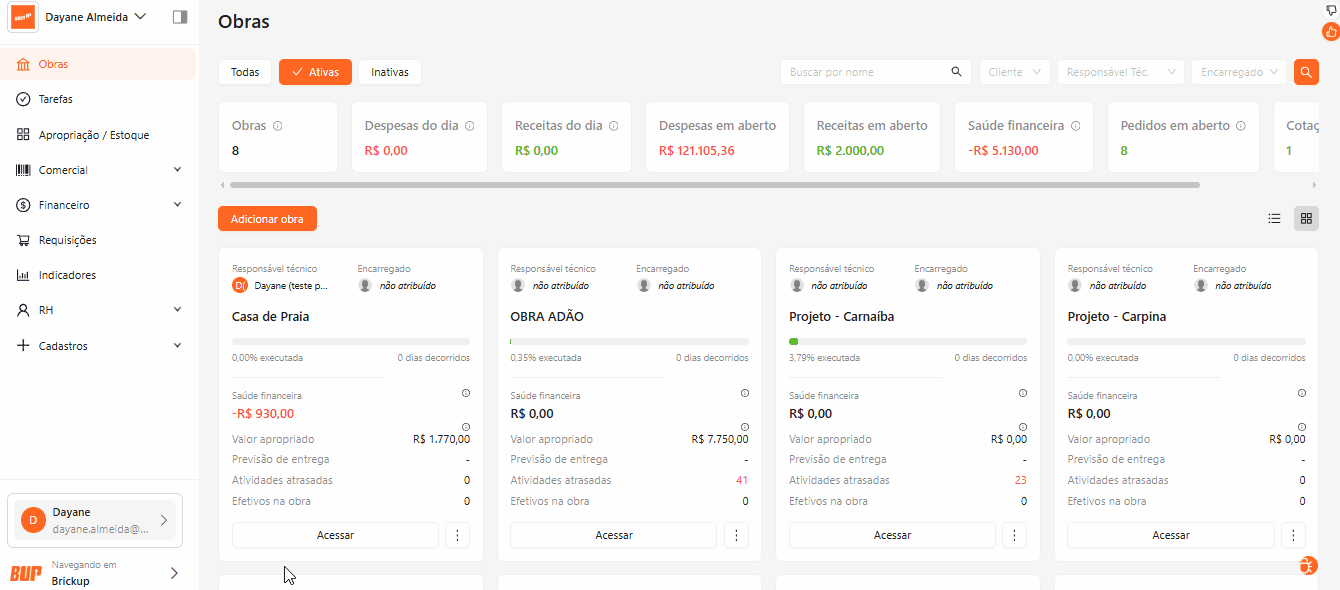The height and width of the screenshot is (590, 1340).
Task: Switch to list view layout
Action: (1274, 218)
